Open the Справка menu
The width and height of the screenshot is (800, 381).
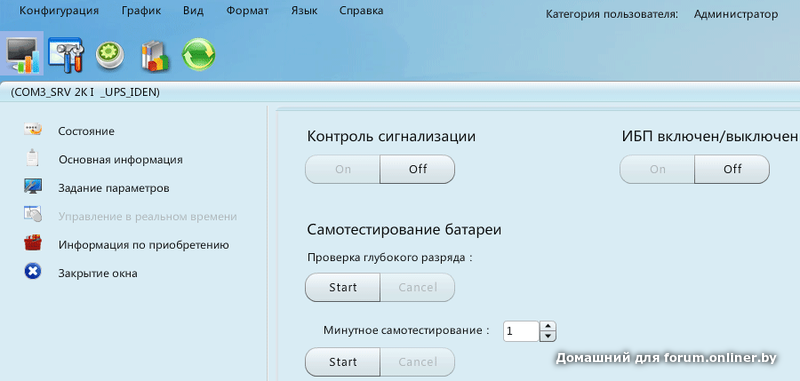[x=361, y=11]
